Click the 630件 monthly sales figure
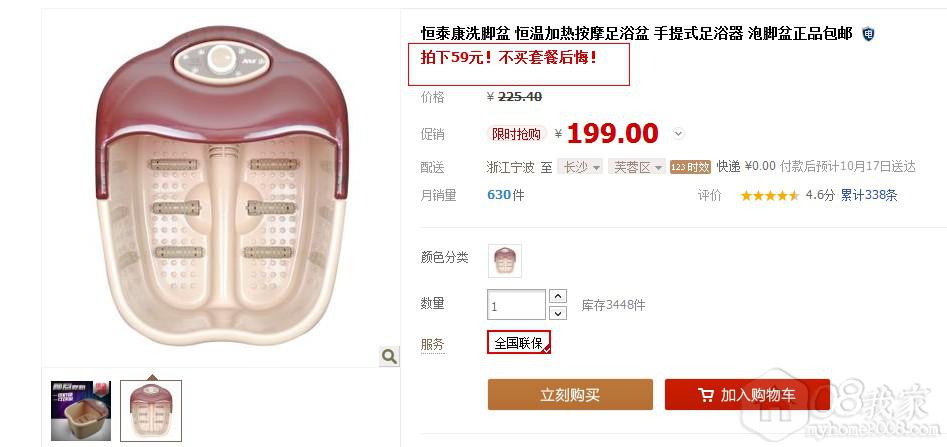 click(506, 195)
